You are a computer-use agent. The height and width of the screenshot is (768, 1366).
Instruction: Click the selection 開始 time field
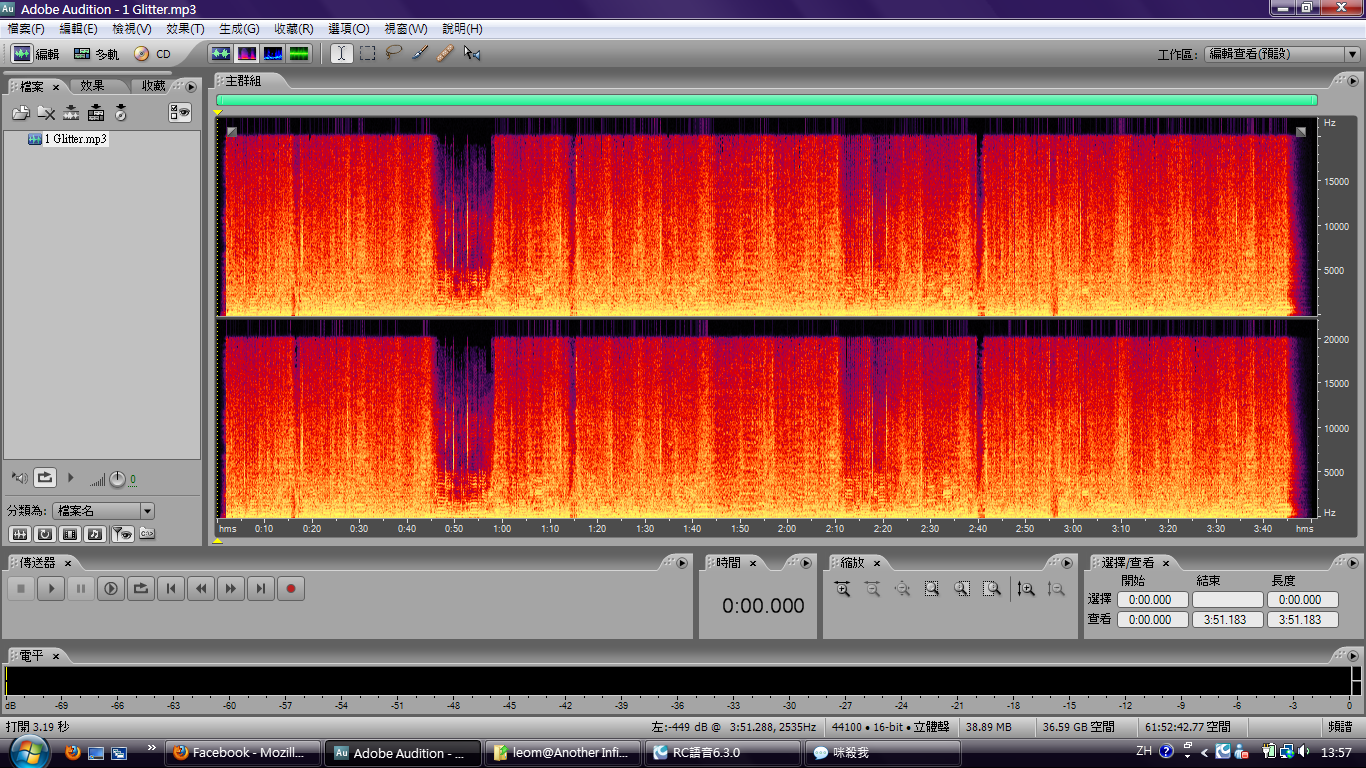coord(1152,600)
